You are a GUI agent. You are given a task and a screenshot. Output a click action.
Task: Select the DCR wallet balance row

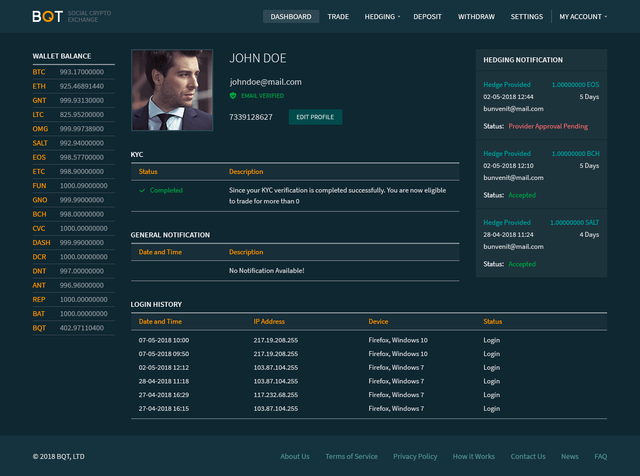point(73,257)
